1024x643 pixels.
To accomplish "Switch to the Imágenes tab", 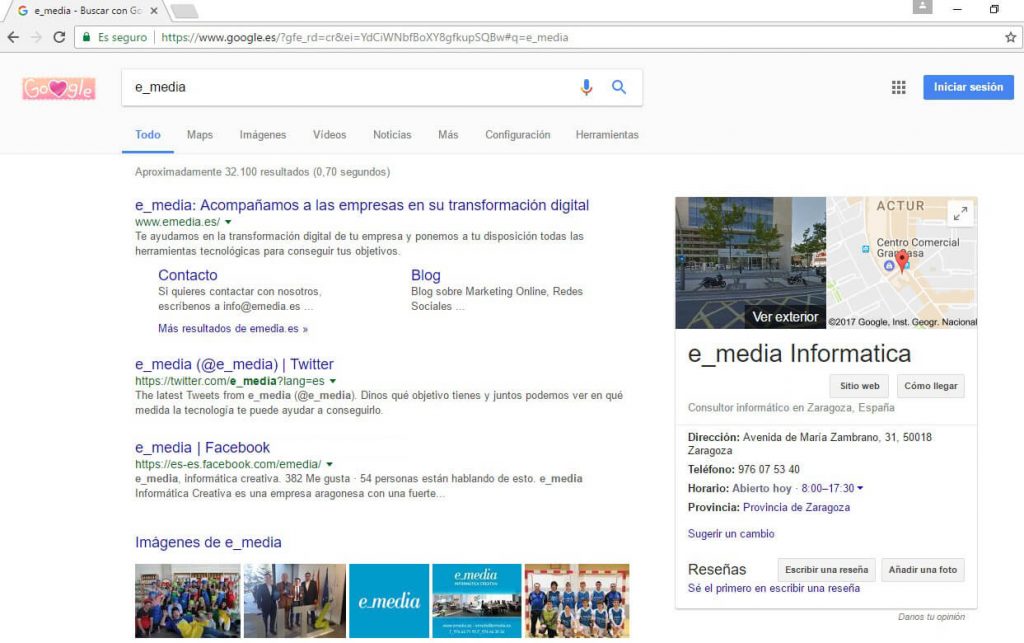I will tap(263, 134).
